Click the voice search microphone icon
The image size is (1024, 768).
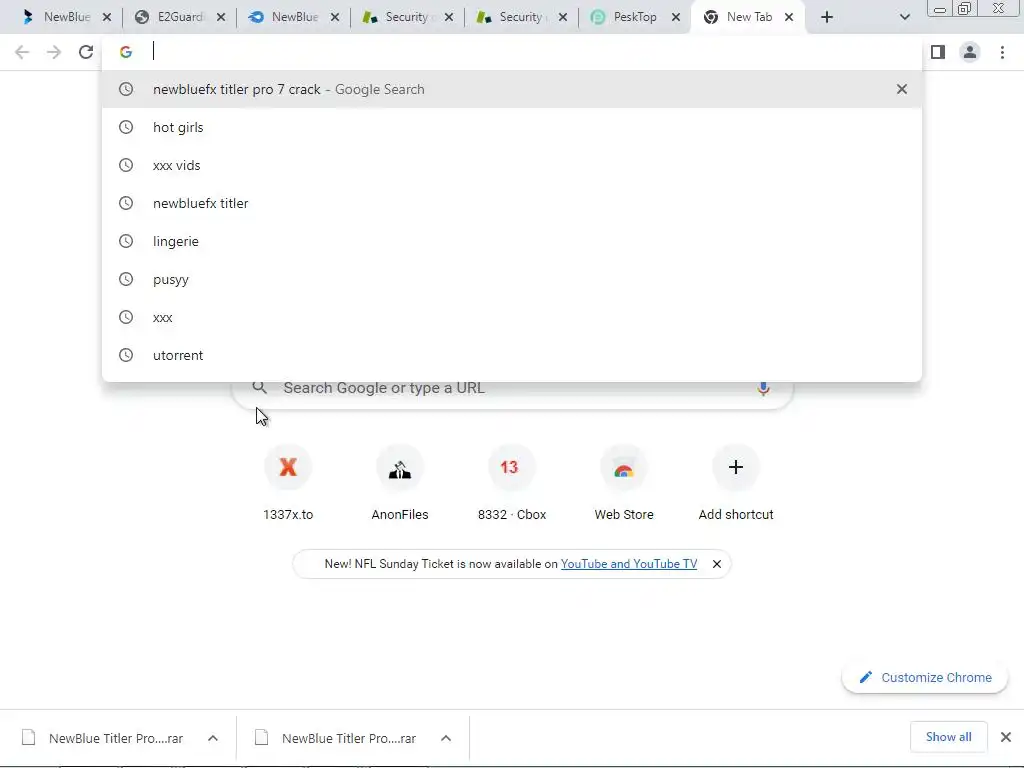click(763, 388)
